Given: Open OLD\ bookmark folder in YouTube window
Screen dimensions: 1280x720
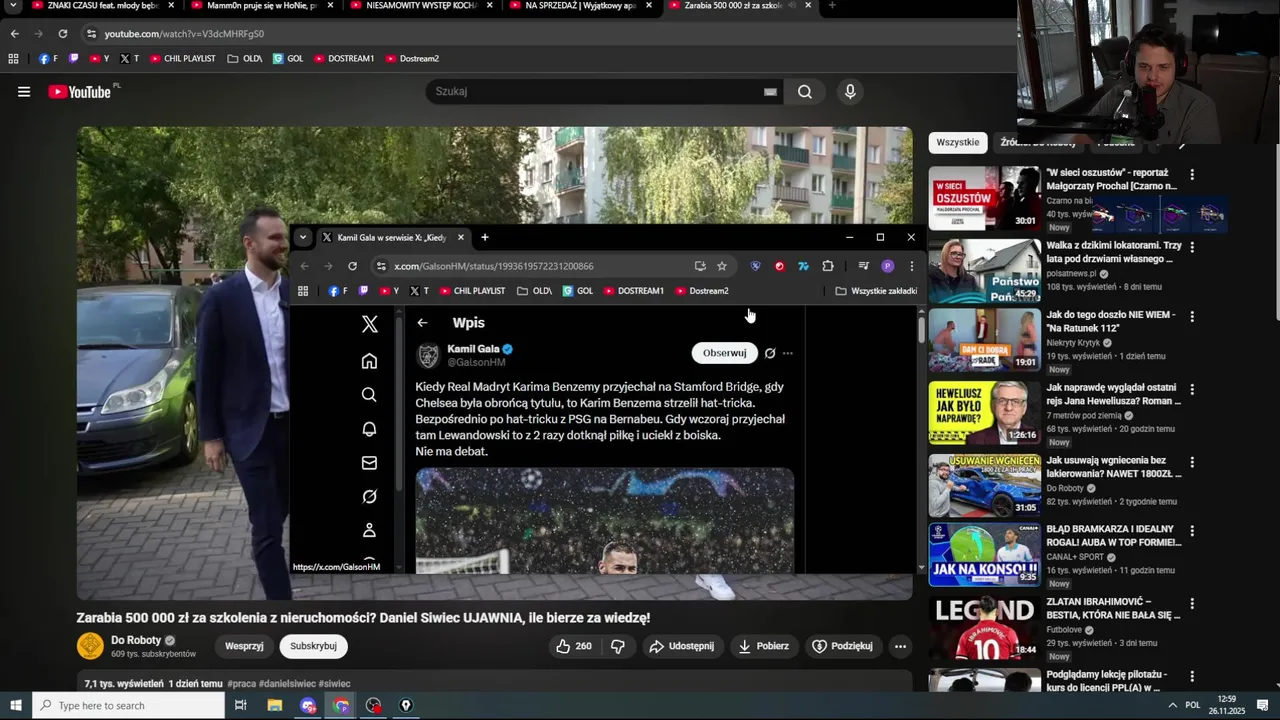Looking at the screenshot, I should [244, 59].
